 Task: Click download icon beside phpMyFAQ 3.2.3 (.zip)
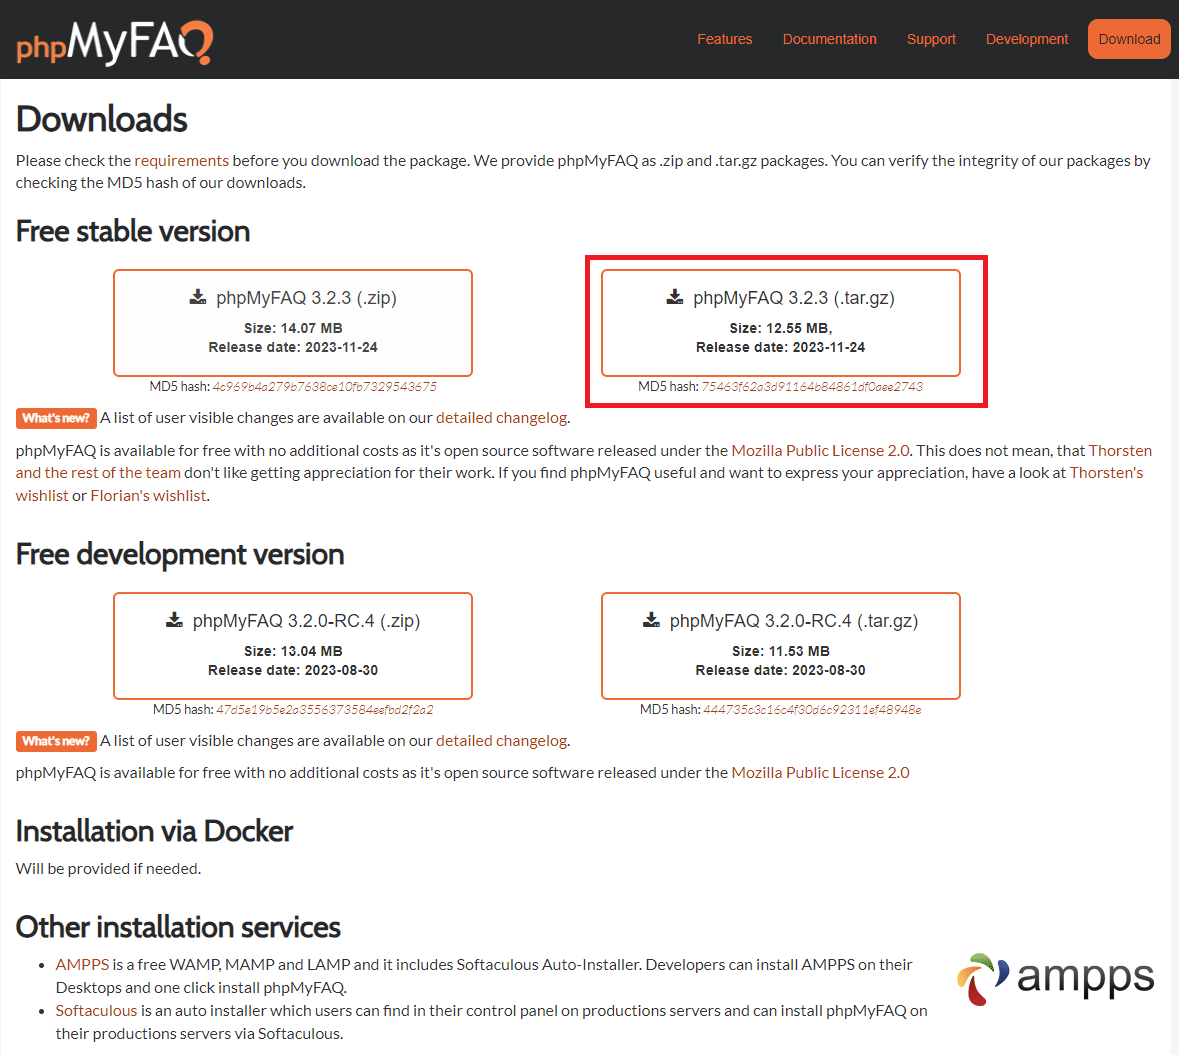tap(198, 297)
